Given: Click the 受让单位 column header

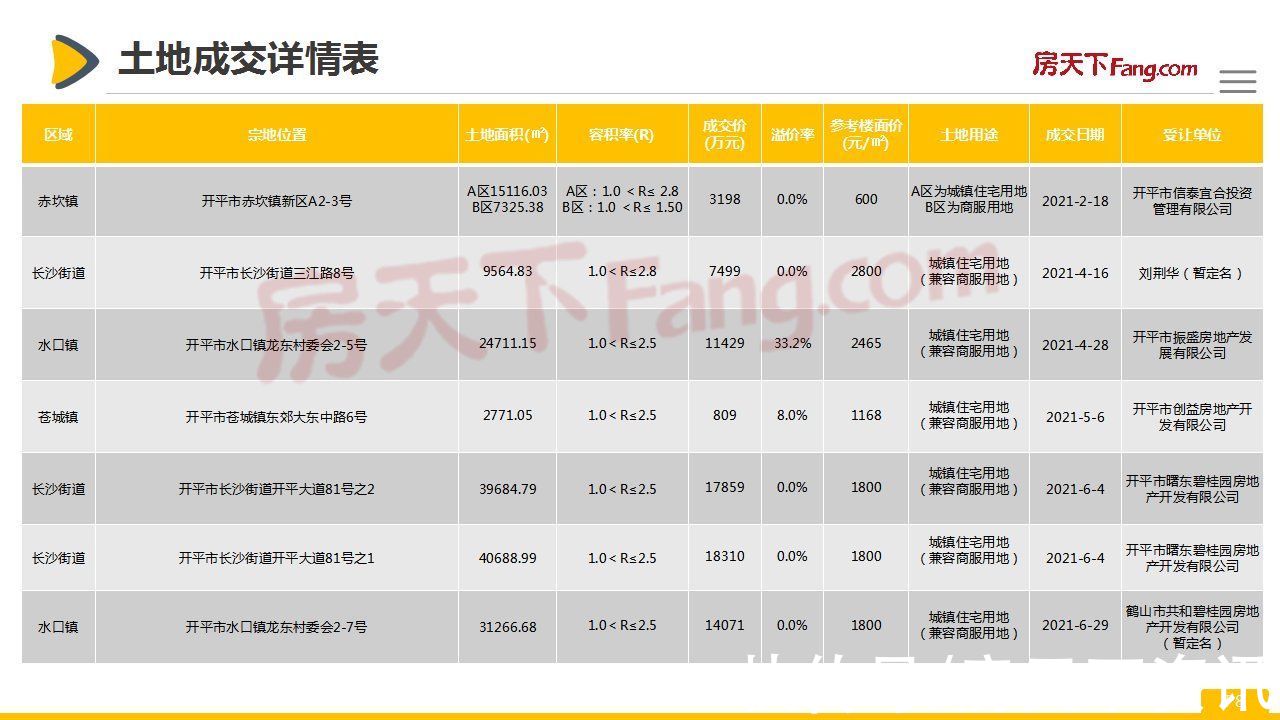Looking at the screenshot, I should 1192,134.
